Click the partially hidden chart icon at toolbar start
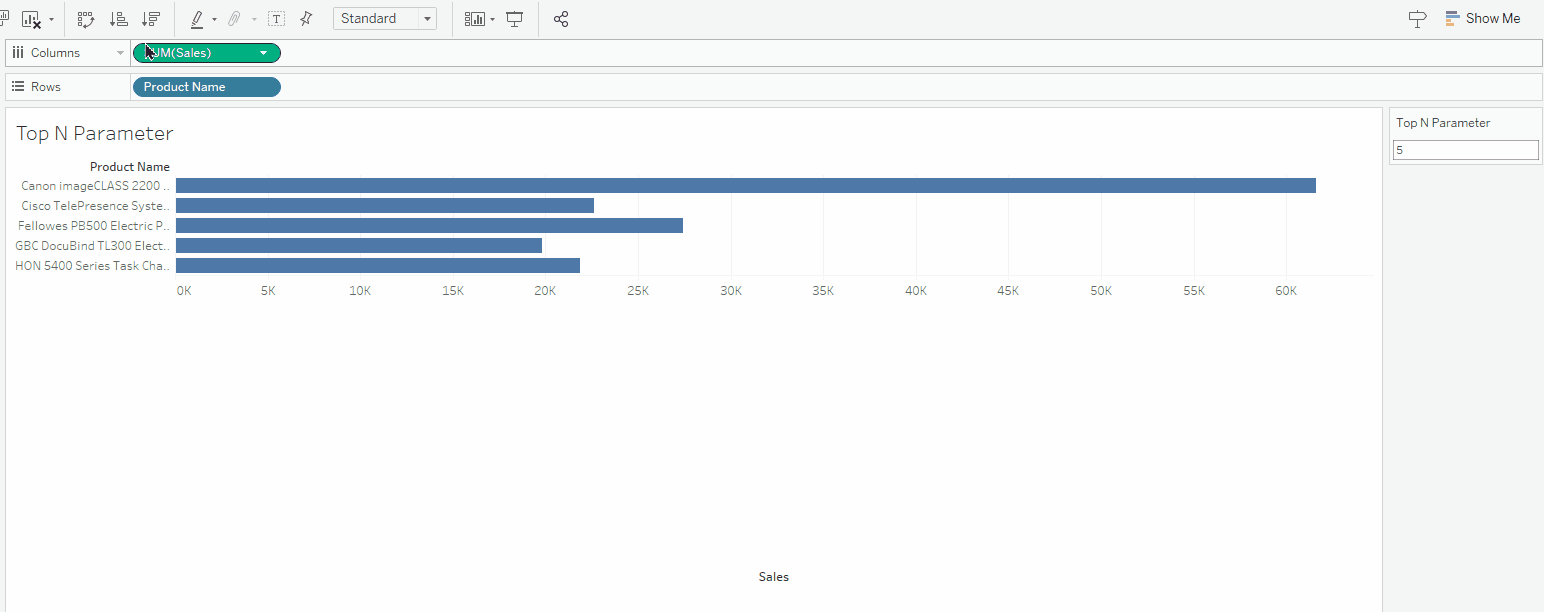 coord(5,19)
